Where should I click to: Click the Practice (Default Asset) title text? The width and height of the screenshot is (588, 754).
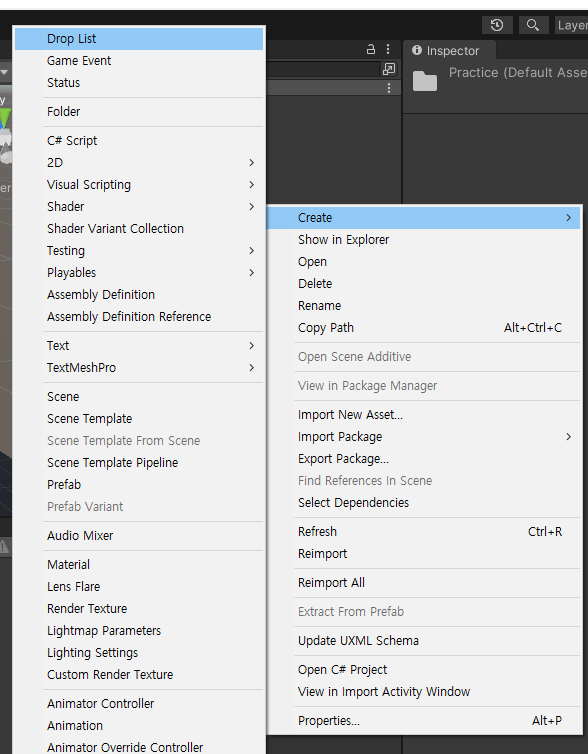click(x=518, y=73)
